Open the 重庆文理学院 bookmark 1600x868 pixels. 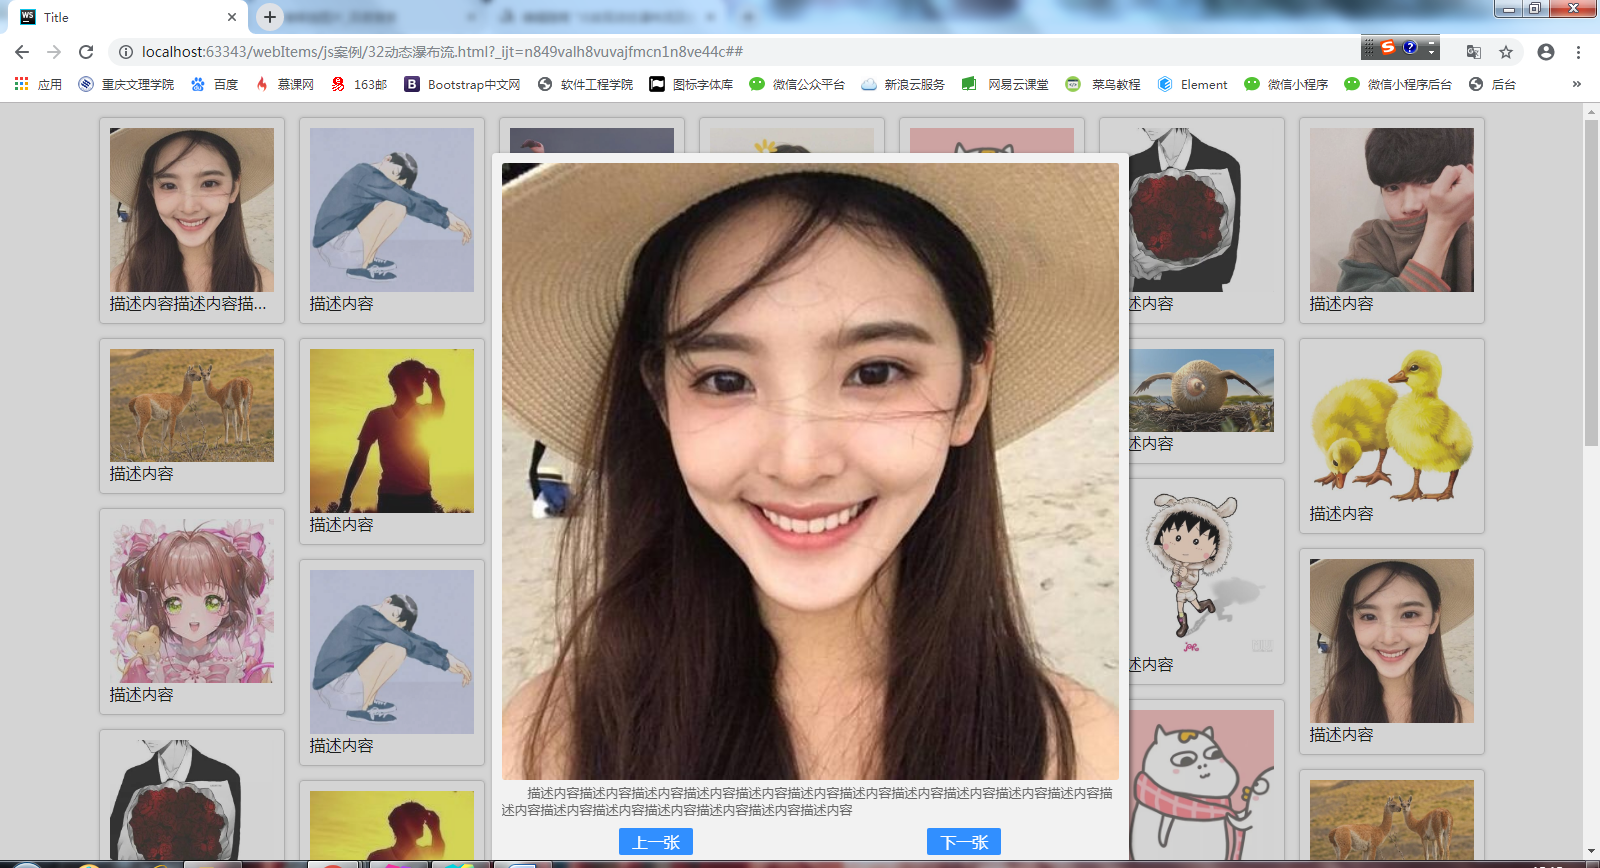pos(126,85)
